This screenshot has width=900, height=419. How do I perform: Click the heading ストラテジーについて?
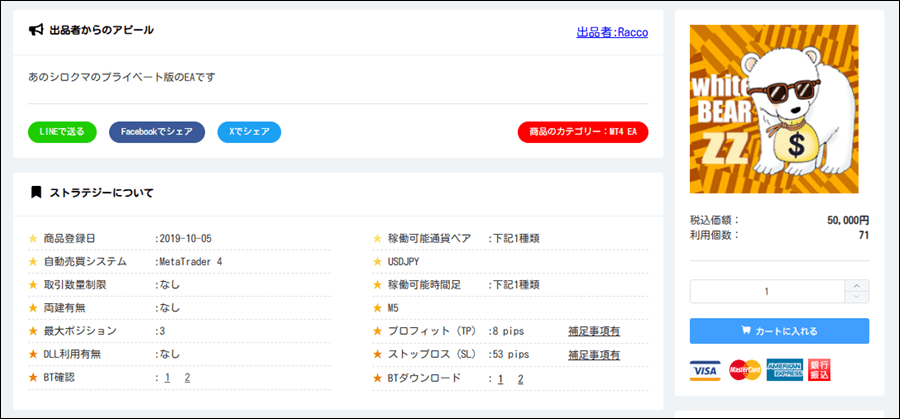pos(102,193)
